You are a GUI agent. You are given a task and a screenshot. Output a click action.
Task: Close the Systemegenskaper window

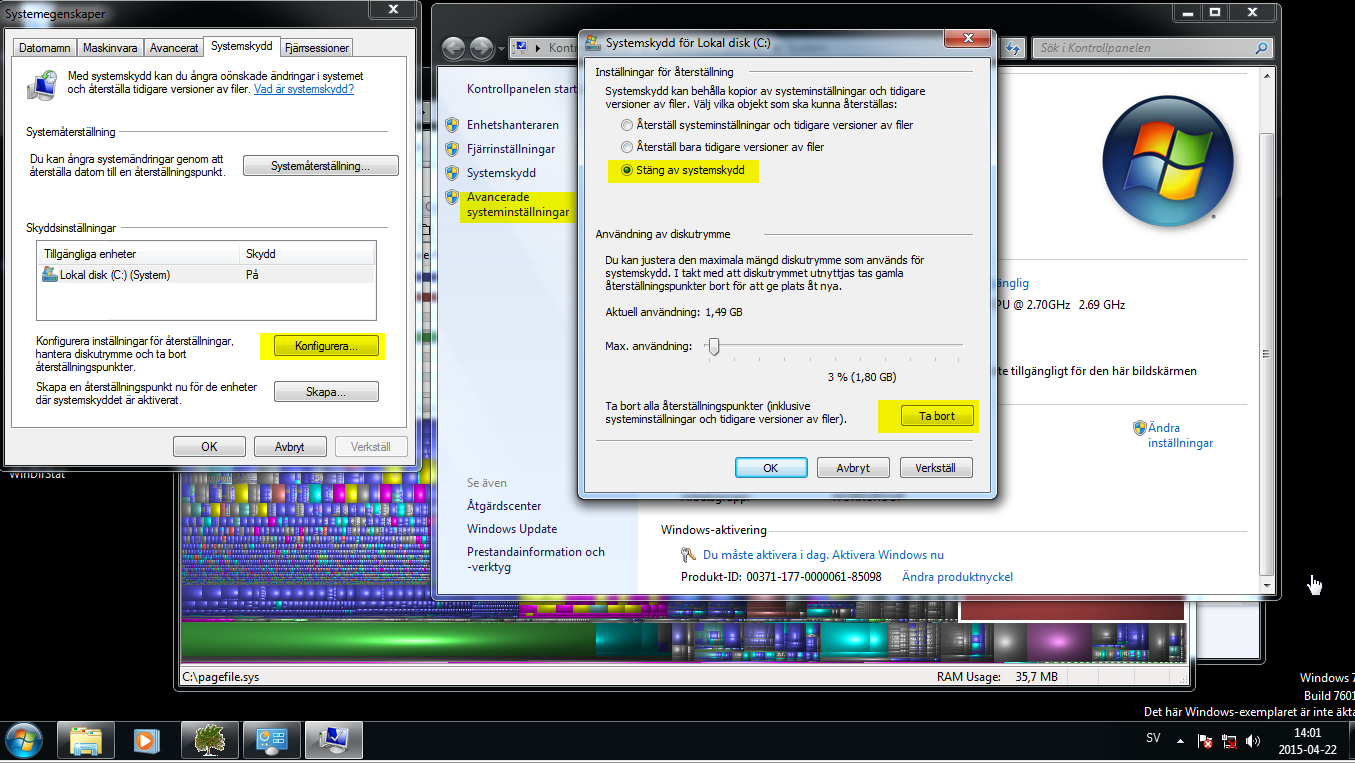[x=395, y=9]
